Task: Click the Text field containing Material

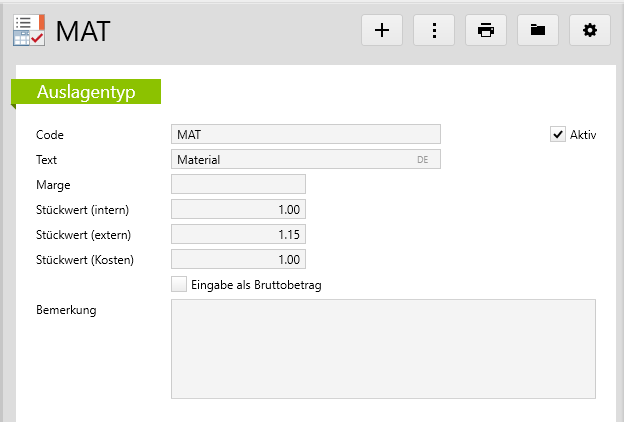Action: 290,159
